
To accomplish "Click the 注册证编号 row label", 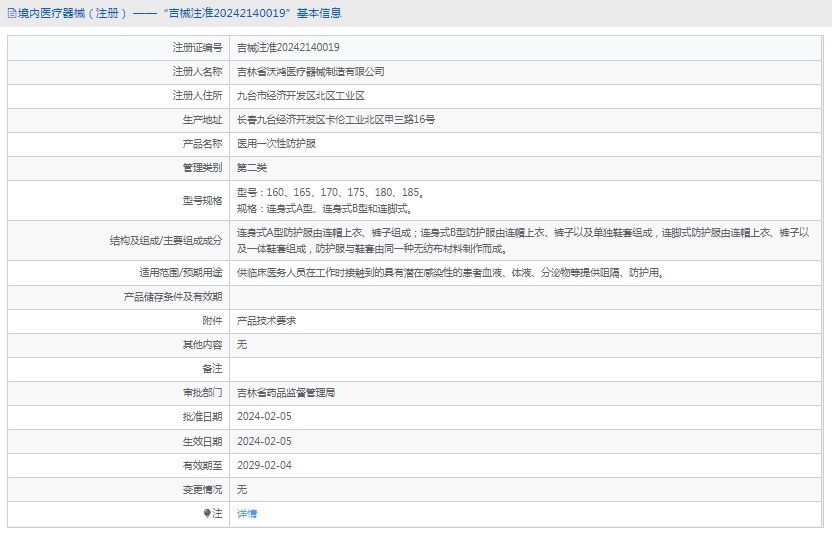I will tap(197, 47).
